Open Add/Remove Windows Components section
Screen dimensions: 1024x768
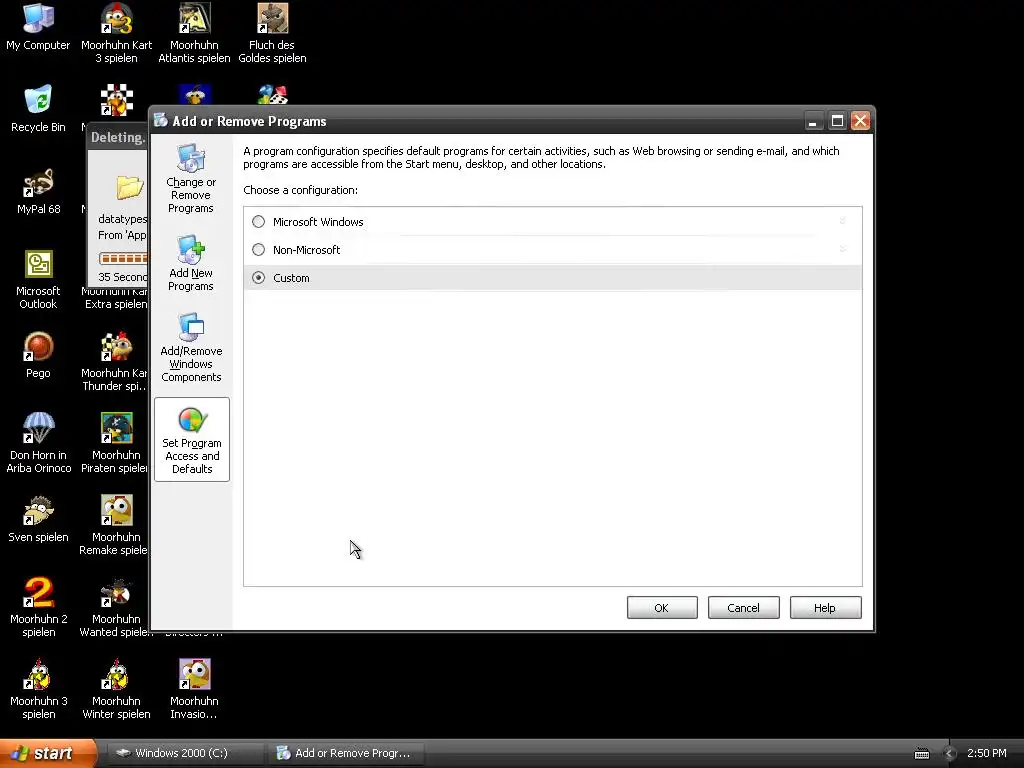191,347
